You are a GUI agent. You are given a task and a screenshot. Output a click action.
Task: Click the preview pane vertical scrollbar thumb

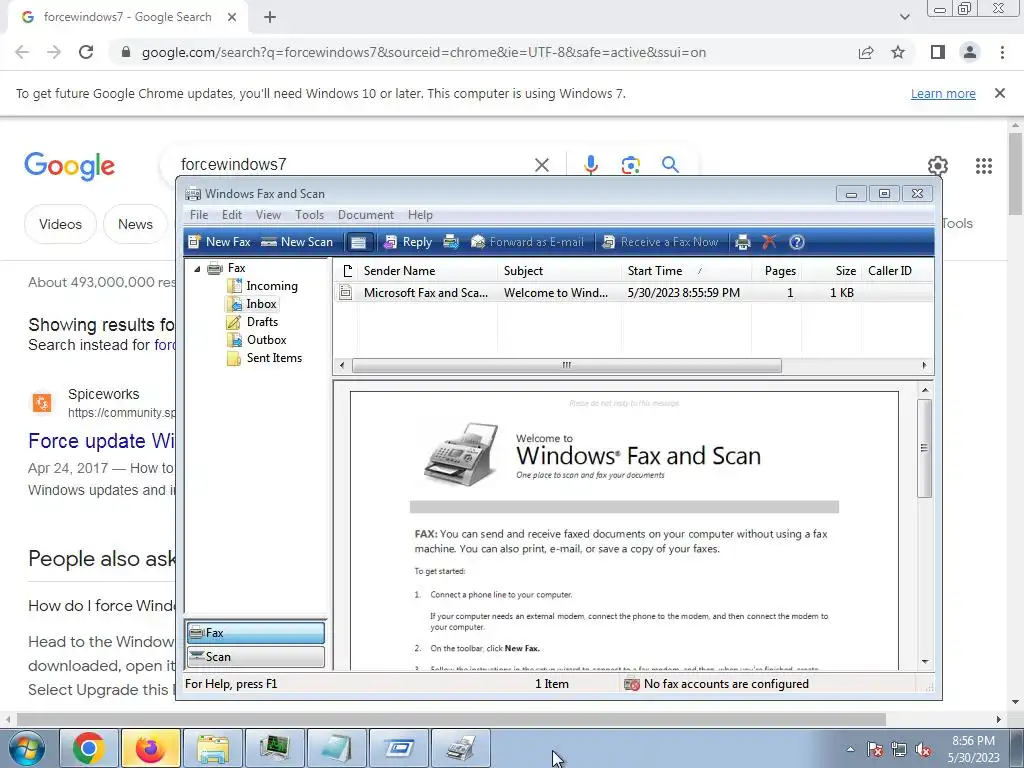924,448
